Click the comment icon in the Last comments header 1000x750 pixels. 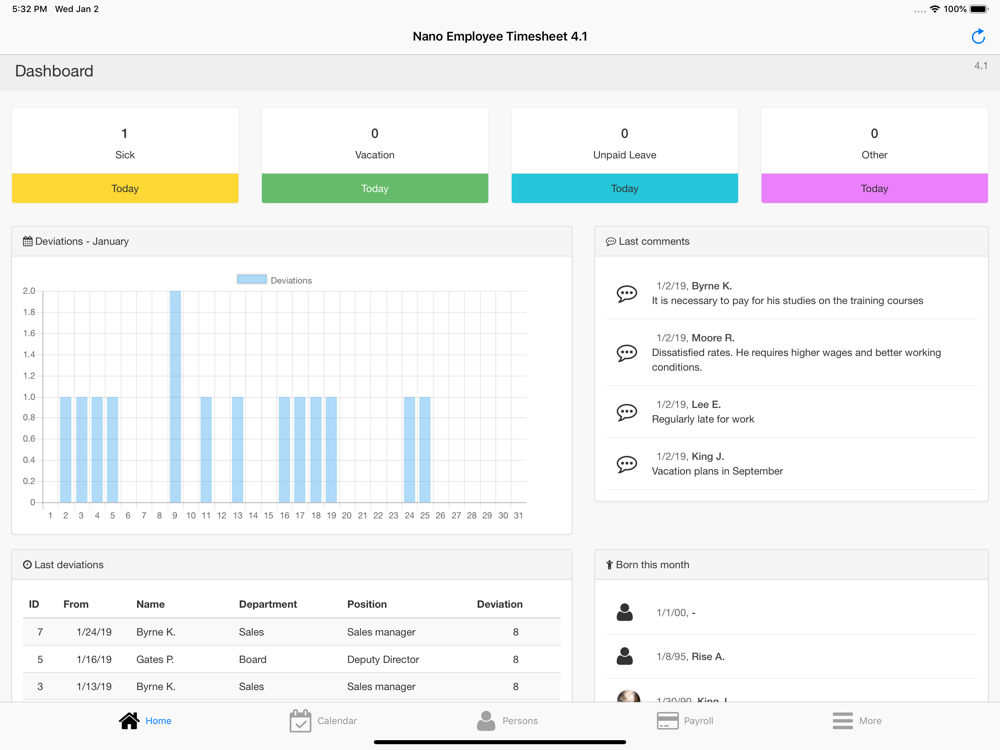pos(610,241)
